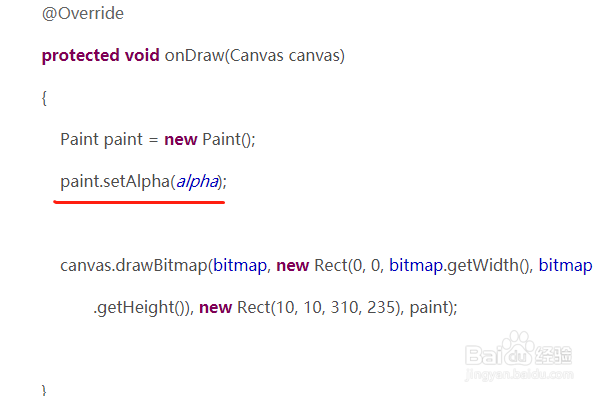Click the first blue bitmap argument
Image resolution: width=607 pixels, height=396 pixels.
point(240,266)
